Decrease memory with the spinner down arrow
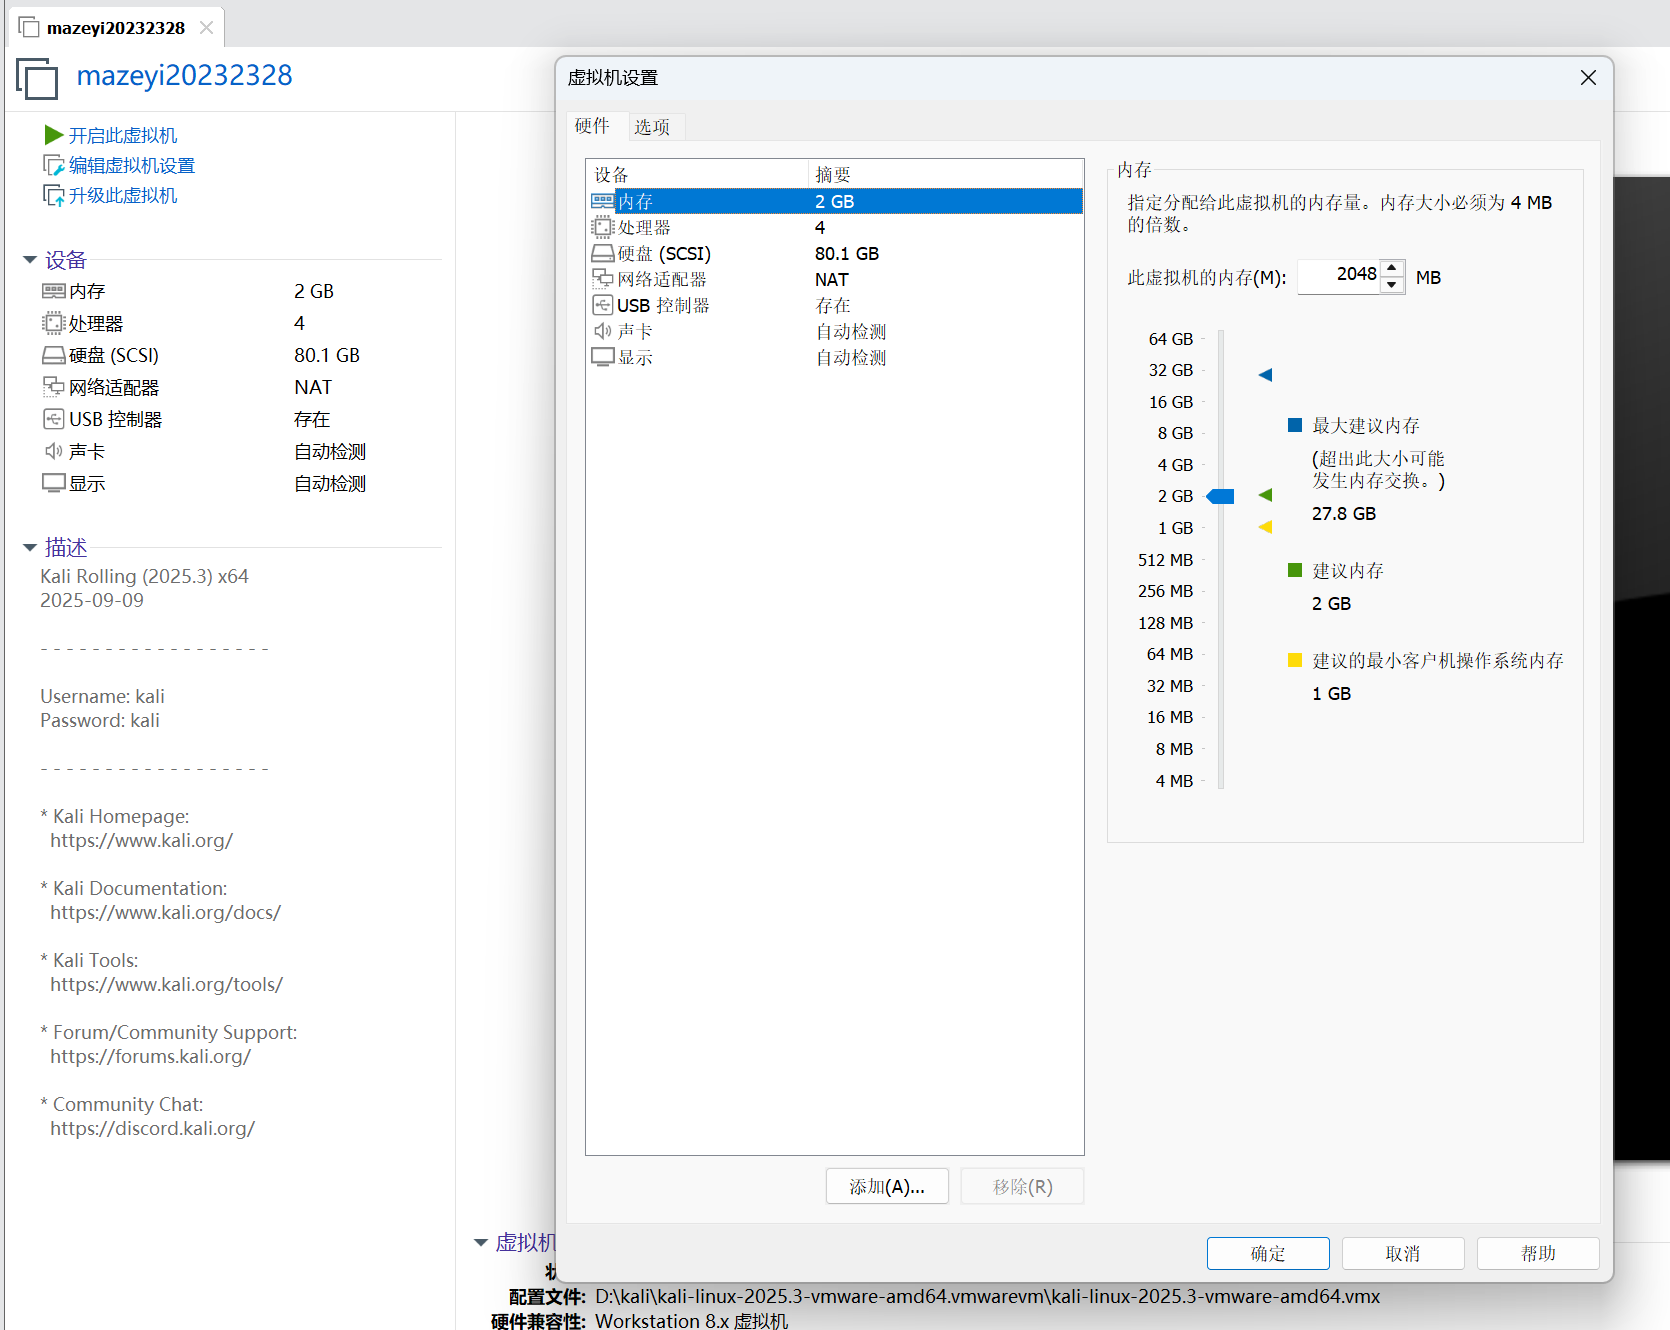Viewport: 1670px width, 1330px height. coord(1392,285)
